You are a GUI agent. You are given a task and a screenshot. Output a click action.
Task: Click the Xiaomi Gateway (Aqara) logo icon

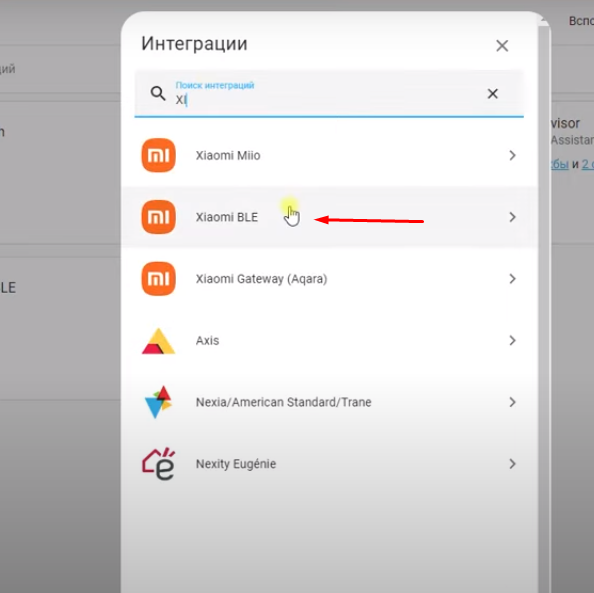click(158, 279)
